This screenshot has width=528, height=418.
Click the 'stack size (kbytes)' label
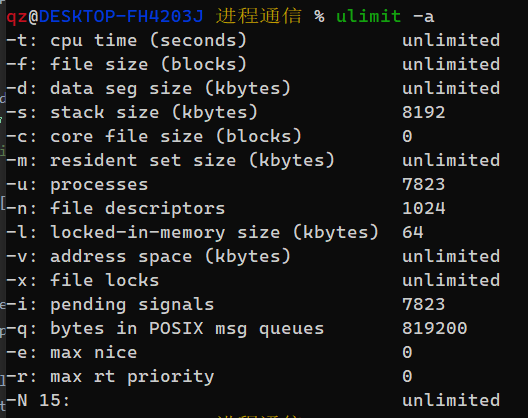[154, 112]
